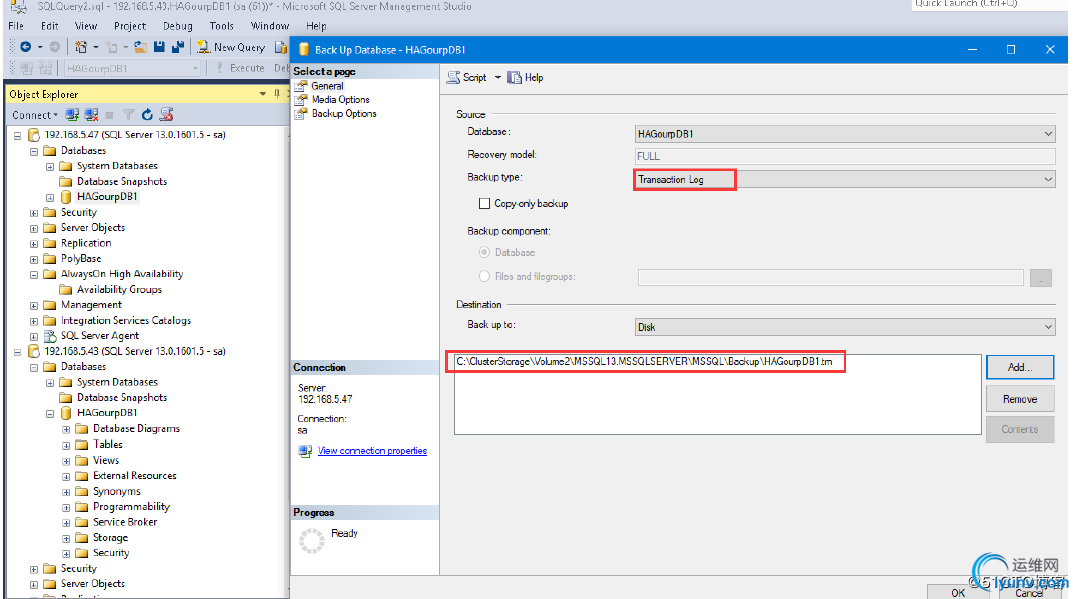1075x599 pixels.
Task: Click the Quick Launch search field
Action: pos(989,4)
